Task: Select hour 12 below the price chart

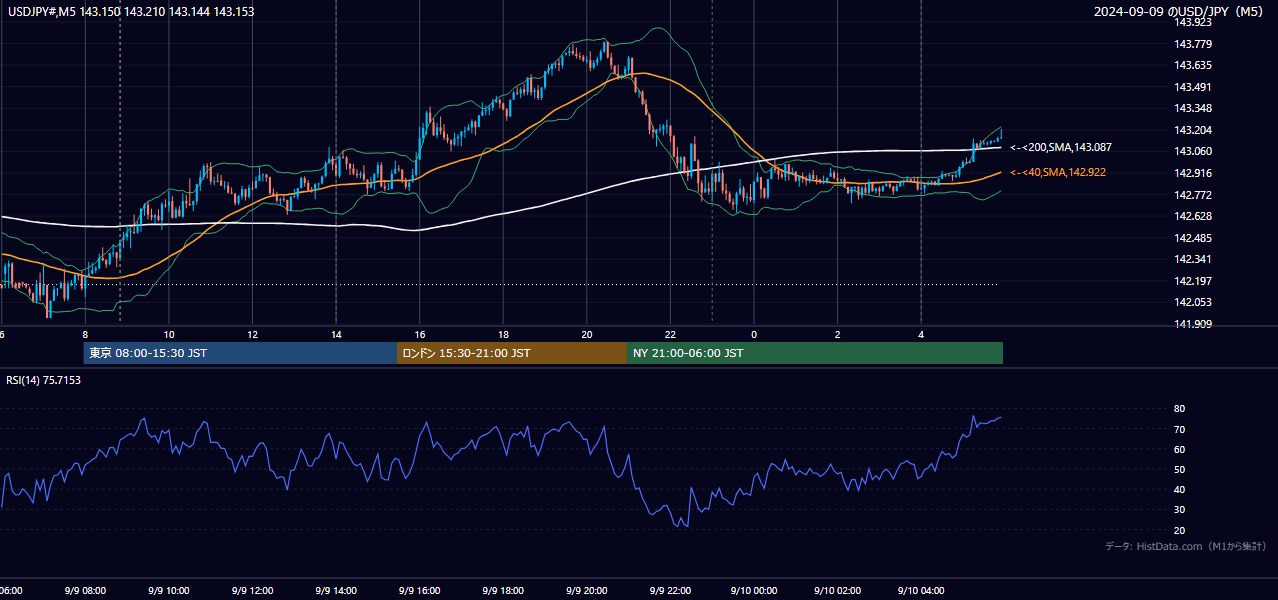Action: point(252,335)
